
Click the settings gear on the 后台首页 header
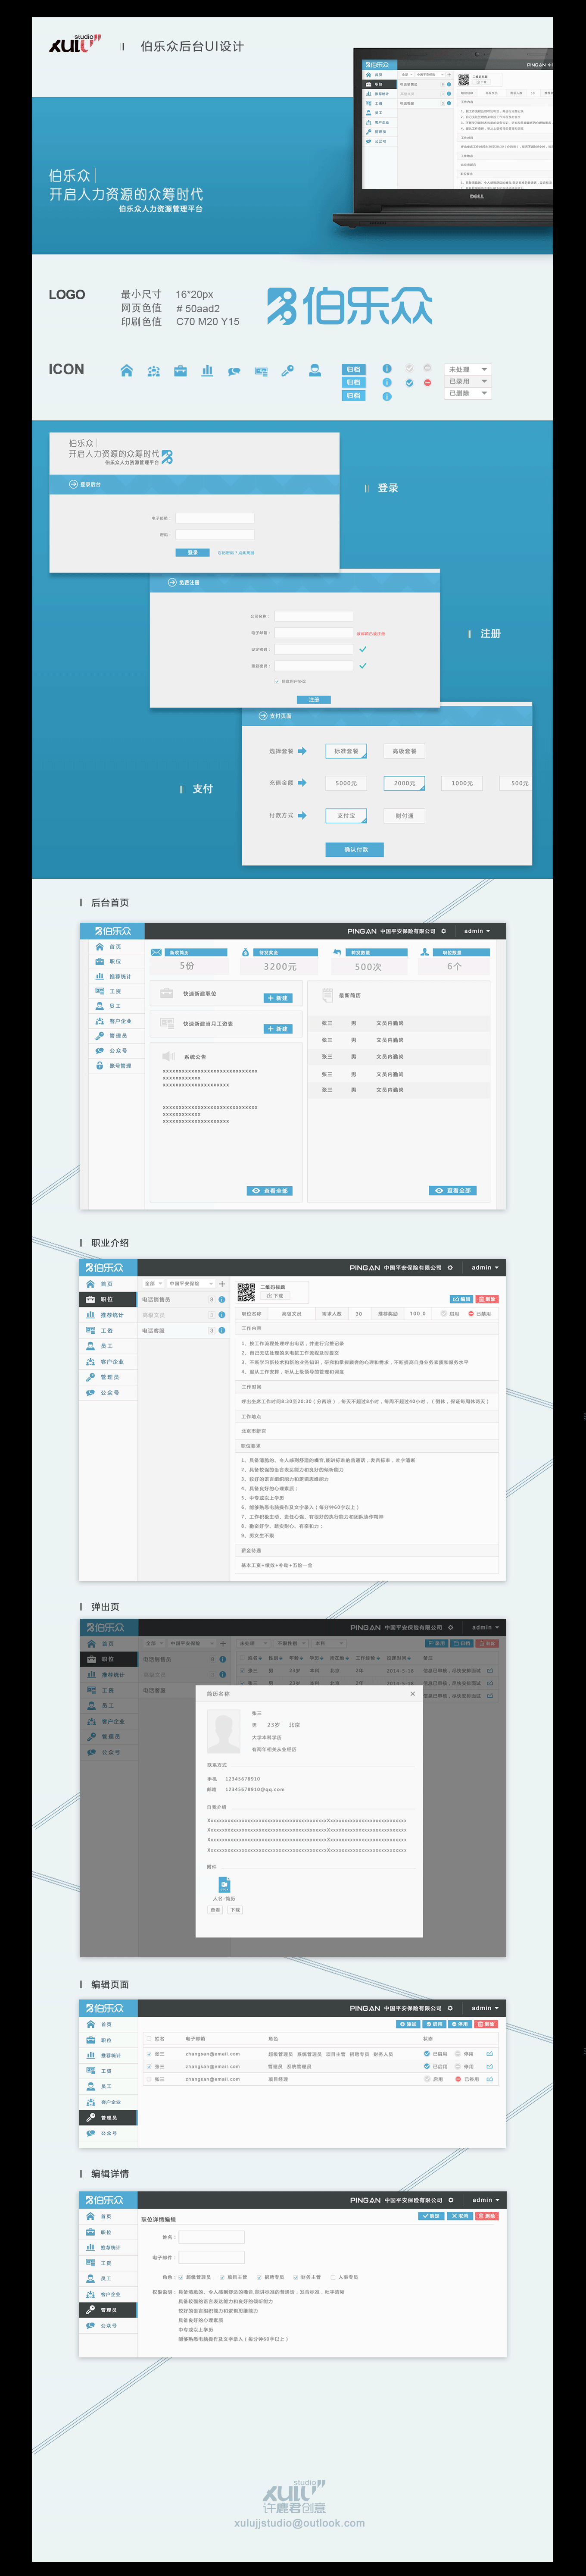[444, 931]
